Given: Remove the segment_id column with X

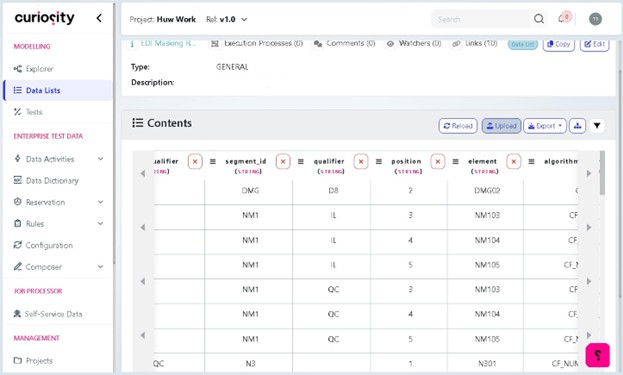Looking at the screenshot, I should (282, 161).
